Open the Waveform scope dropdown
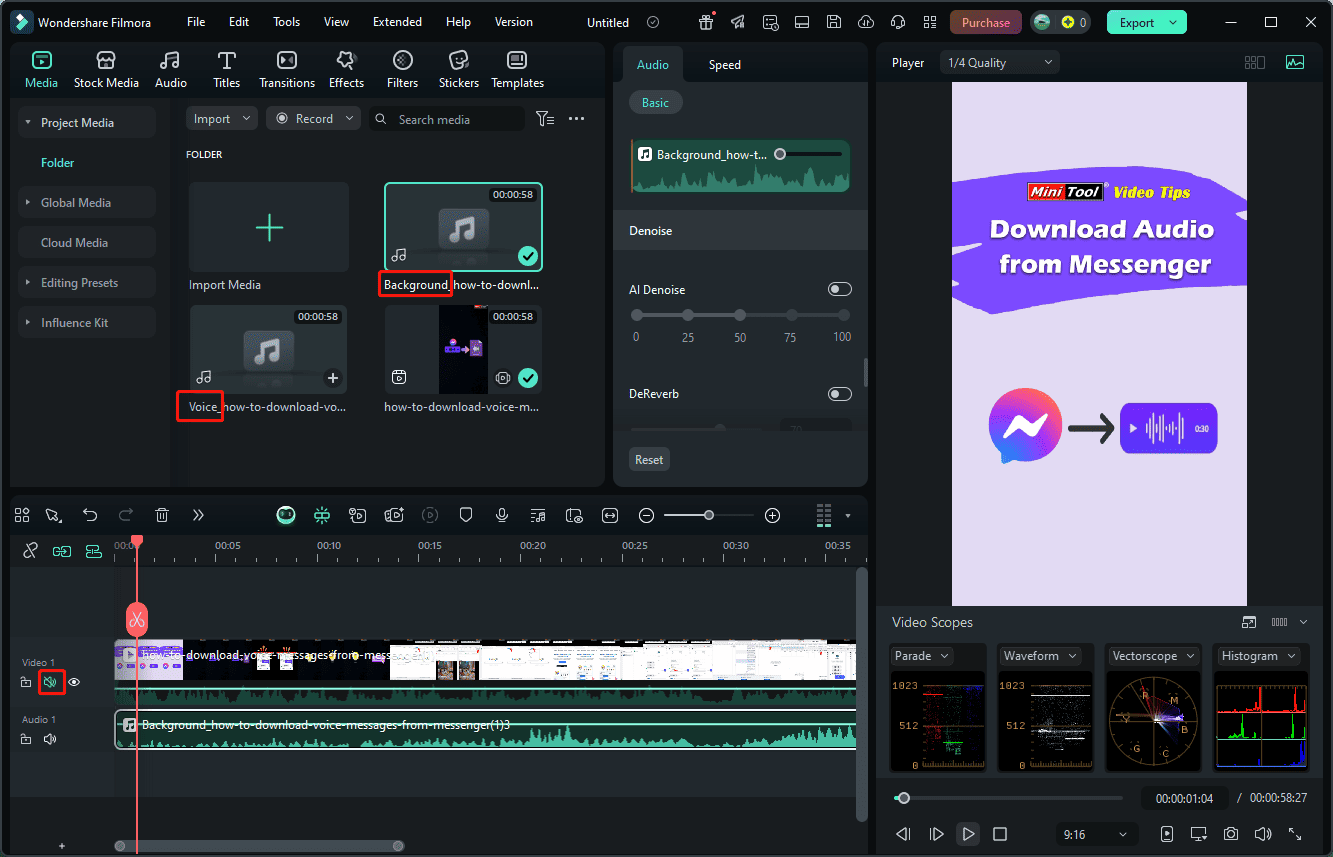The height and width of the screenshot is (857, 1333). click(x=1041, y=656)
